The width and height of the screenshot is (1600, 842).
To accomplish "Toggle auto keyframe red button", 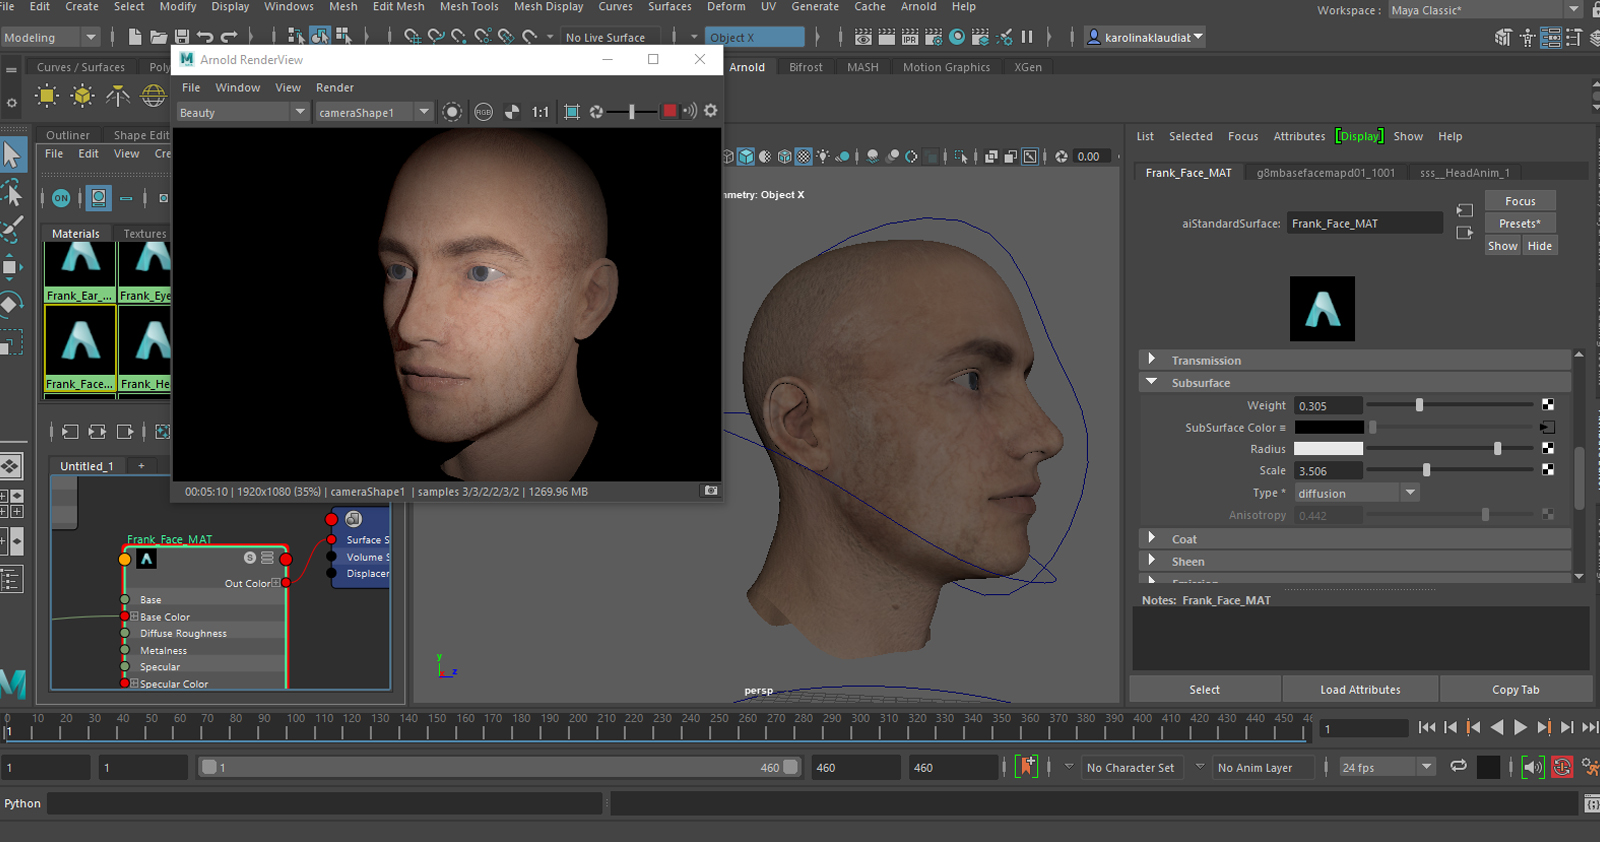I will 1563,768.
